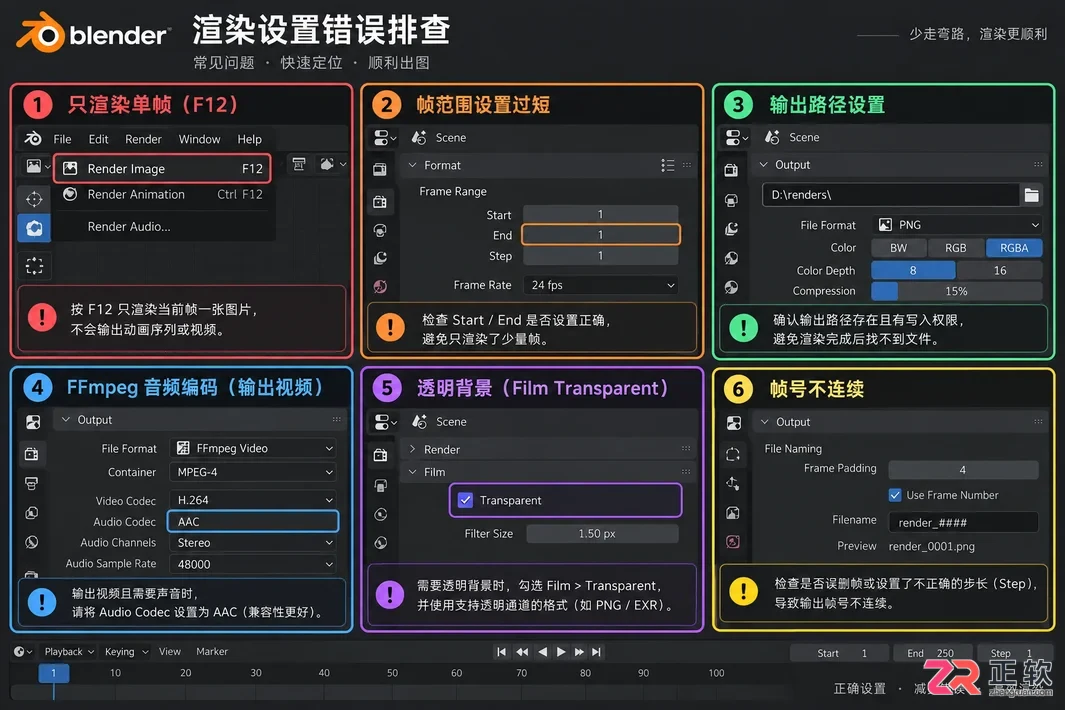The width and height of the screenshot is (1065, 710).
Task: Select Color Depth 8
Action: 914,270
